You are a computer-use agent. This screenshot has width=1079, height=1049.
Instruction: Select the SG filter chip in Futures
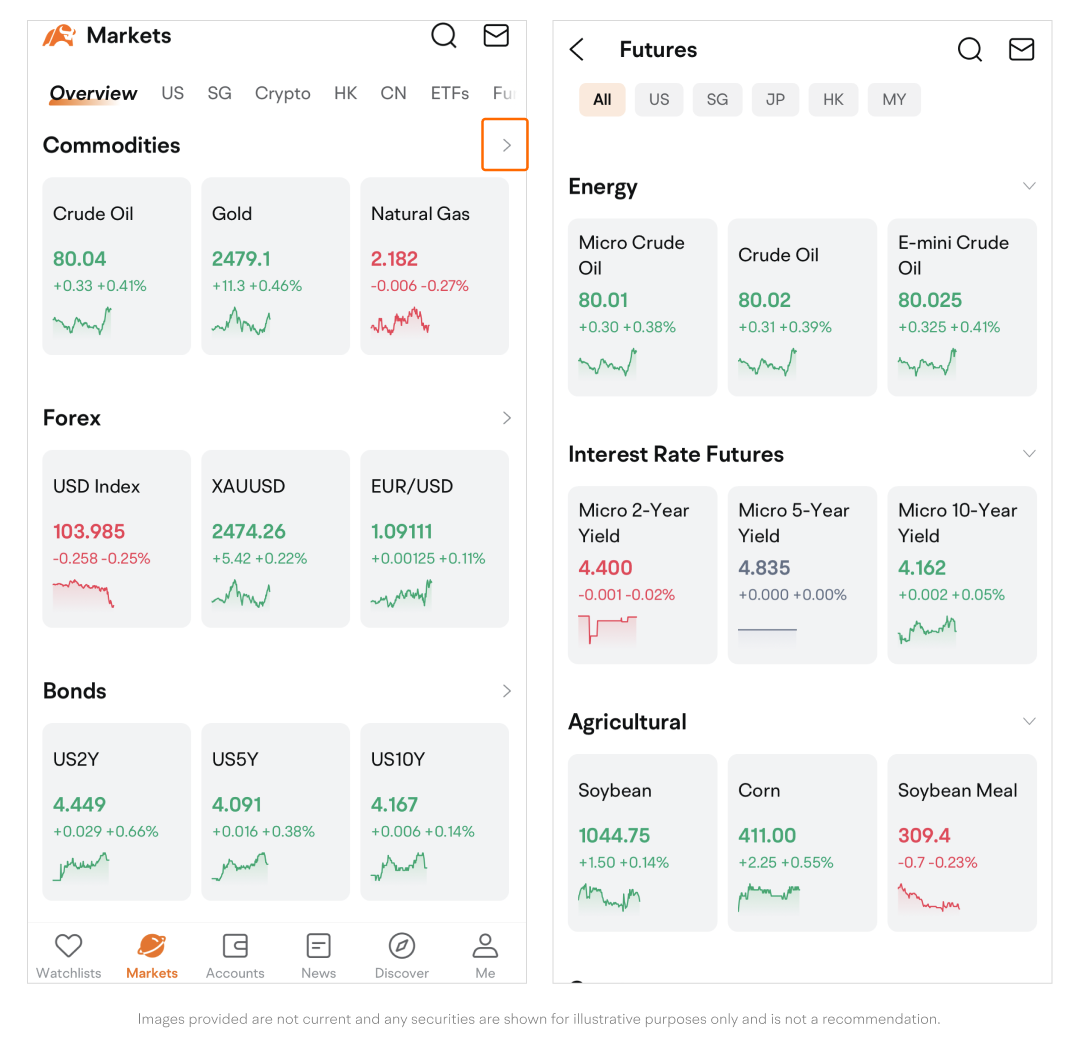pos(717,100)
